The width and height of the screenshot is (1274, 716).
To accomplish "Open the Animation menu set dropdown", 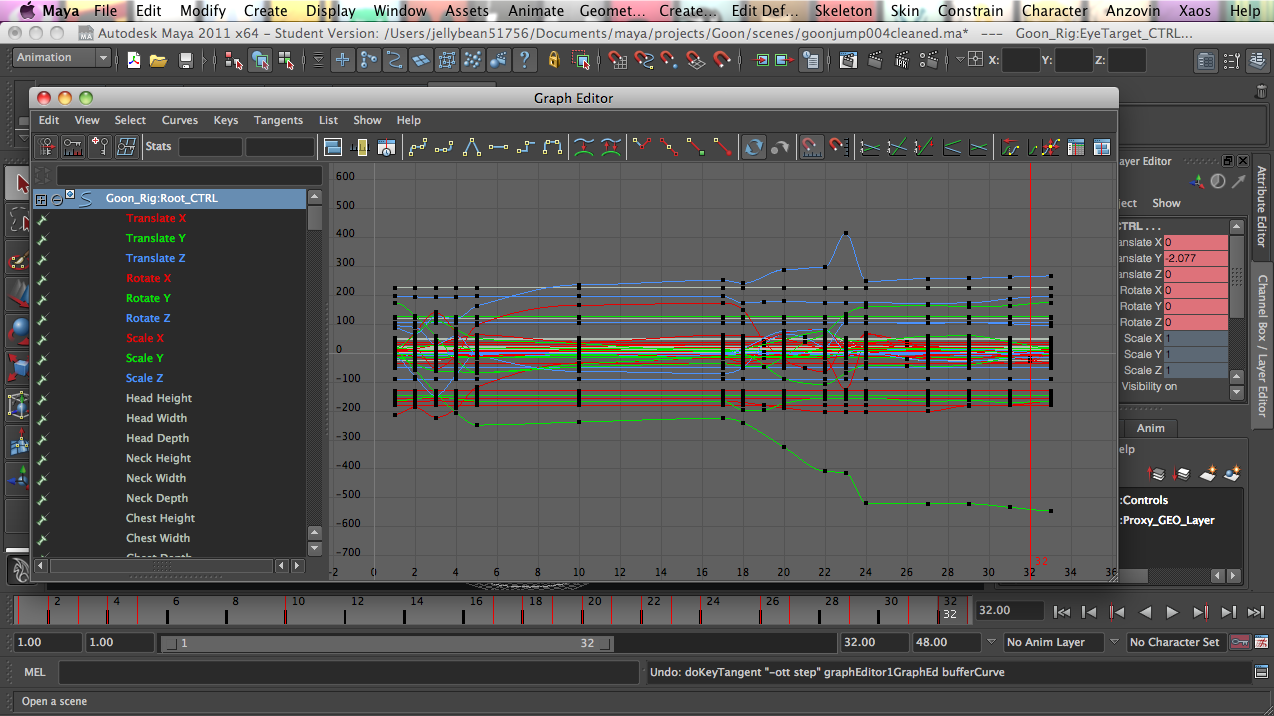I will tap(63, 58).
